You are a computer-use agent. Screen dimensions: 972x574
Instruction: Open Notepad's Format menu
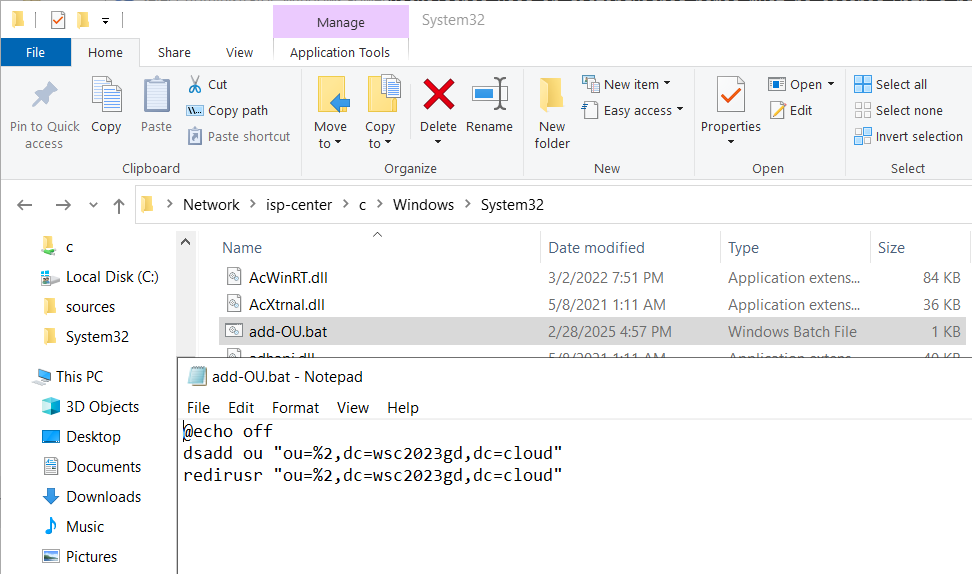click(295, 408)
